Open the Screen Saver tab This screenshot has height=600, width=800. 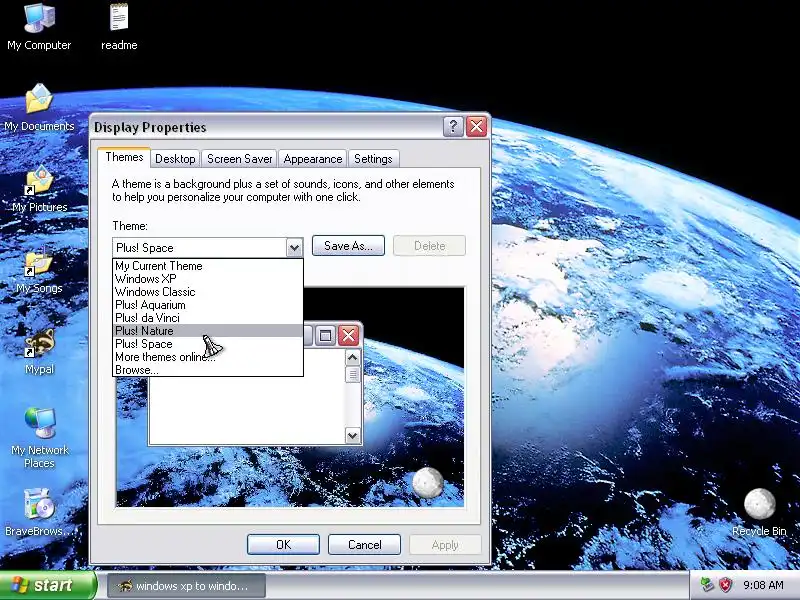(239, 159)
